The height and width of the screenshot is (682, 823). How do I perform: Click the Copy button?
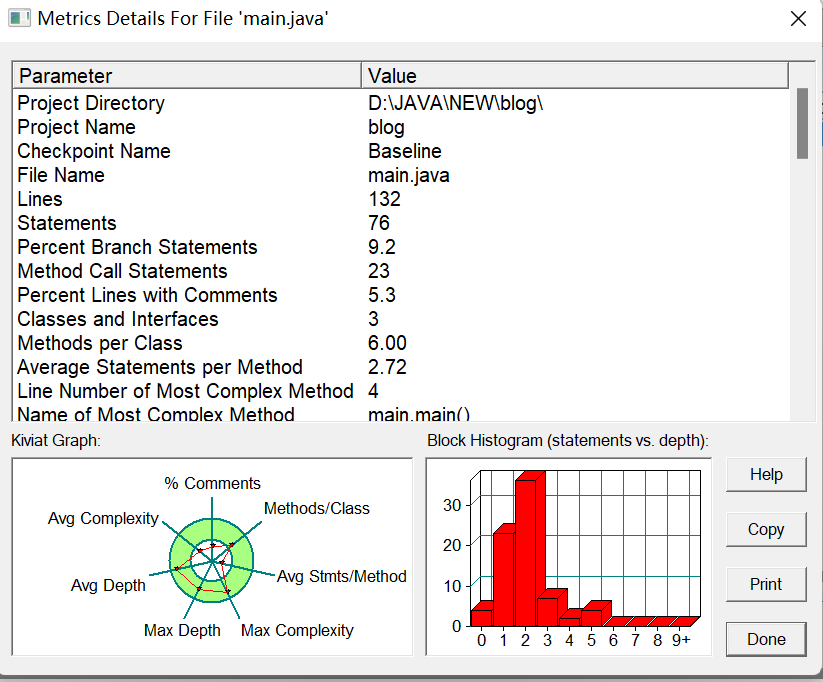tap(766, 530)
